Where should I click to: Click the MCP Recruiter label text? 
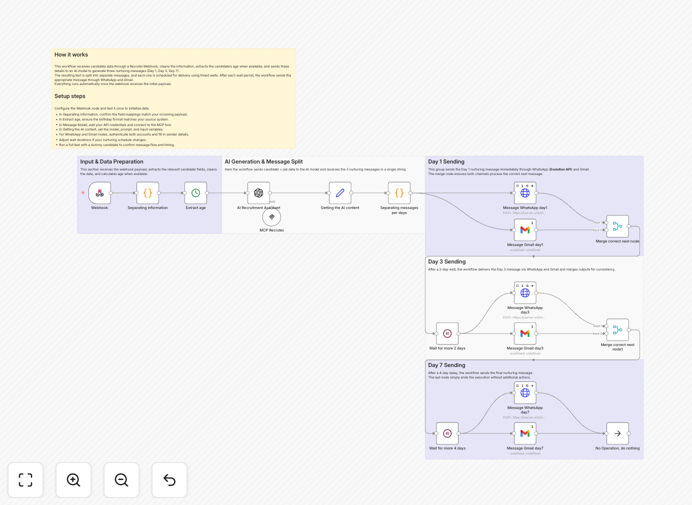click(x=271, y=230)
